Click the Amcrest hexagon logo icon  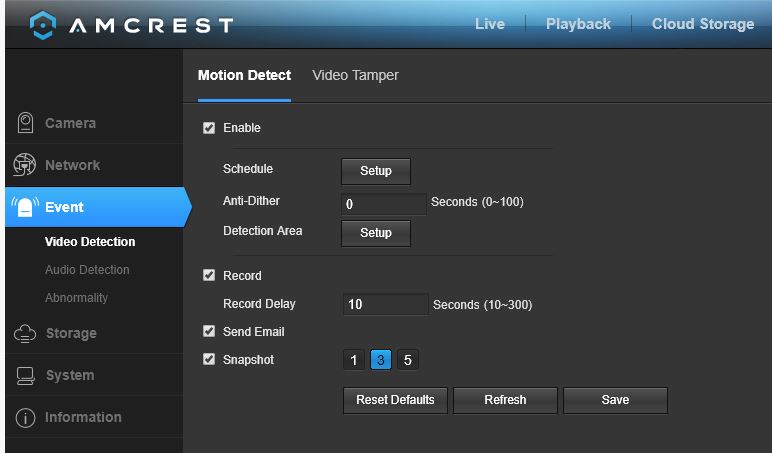pyautogui.click(x=43, y=25)
